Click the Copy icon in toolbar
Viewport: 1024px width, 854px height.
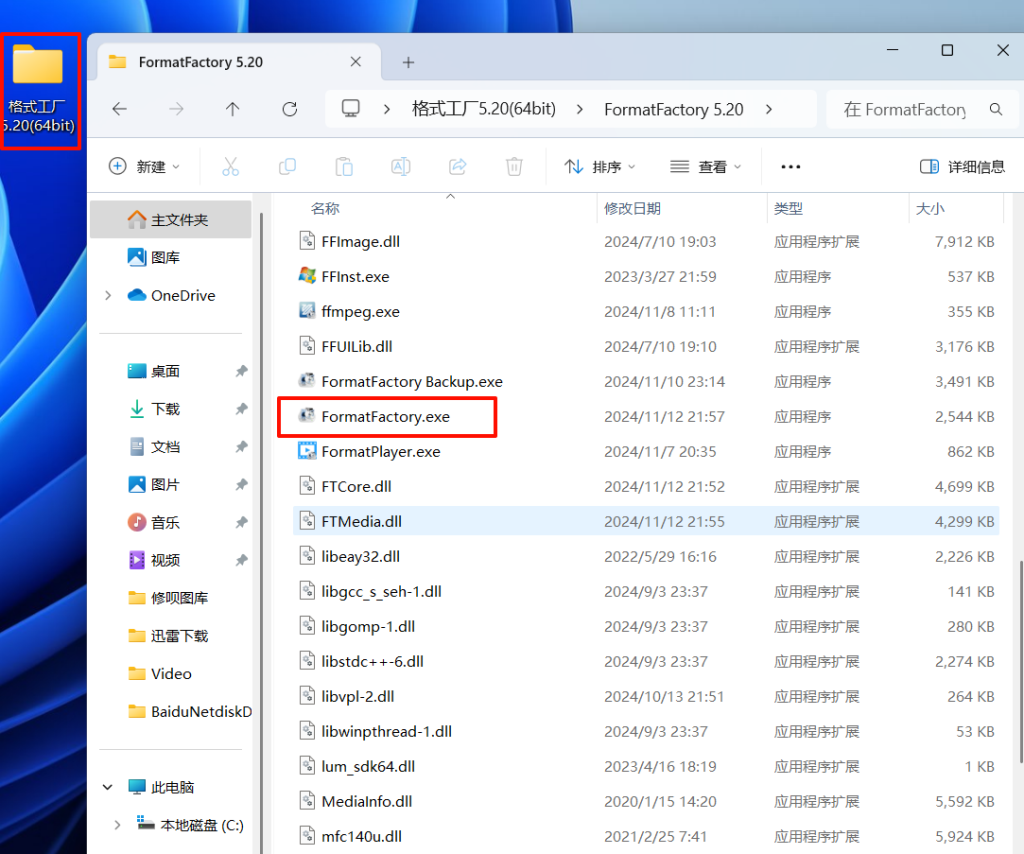click(x=287, y=166)
